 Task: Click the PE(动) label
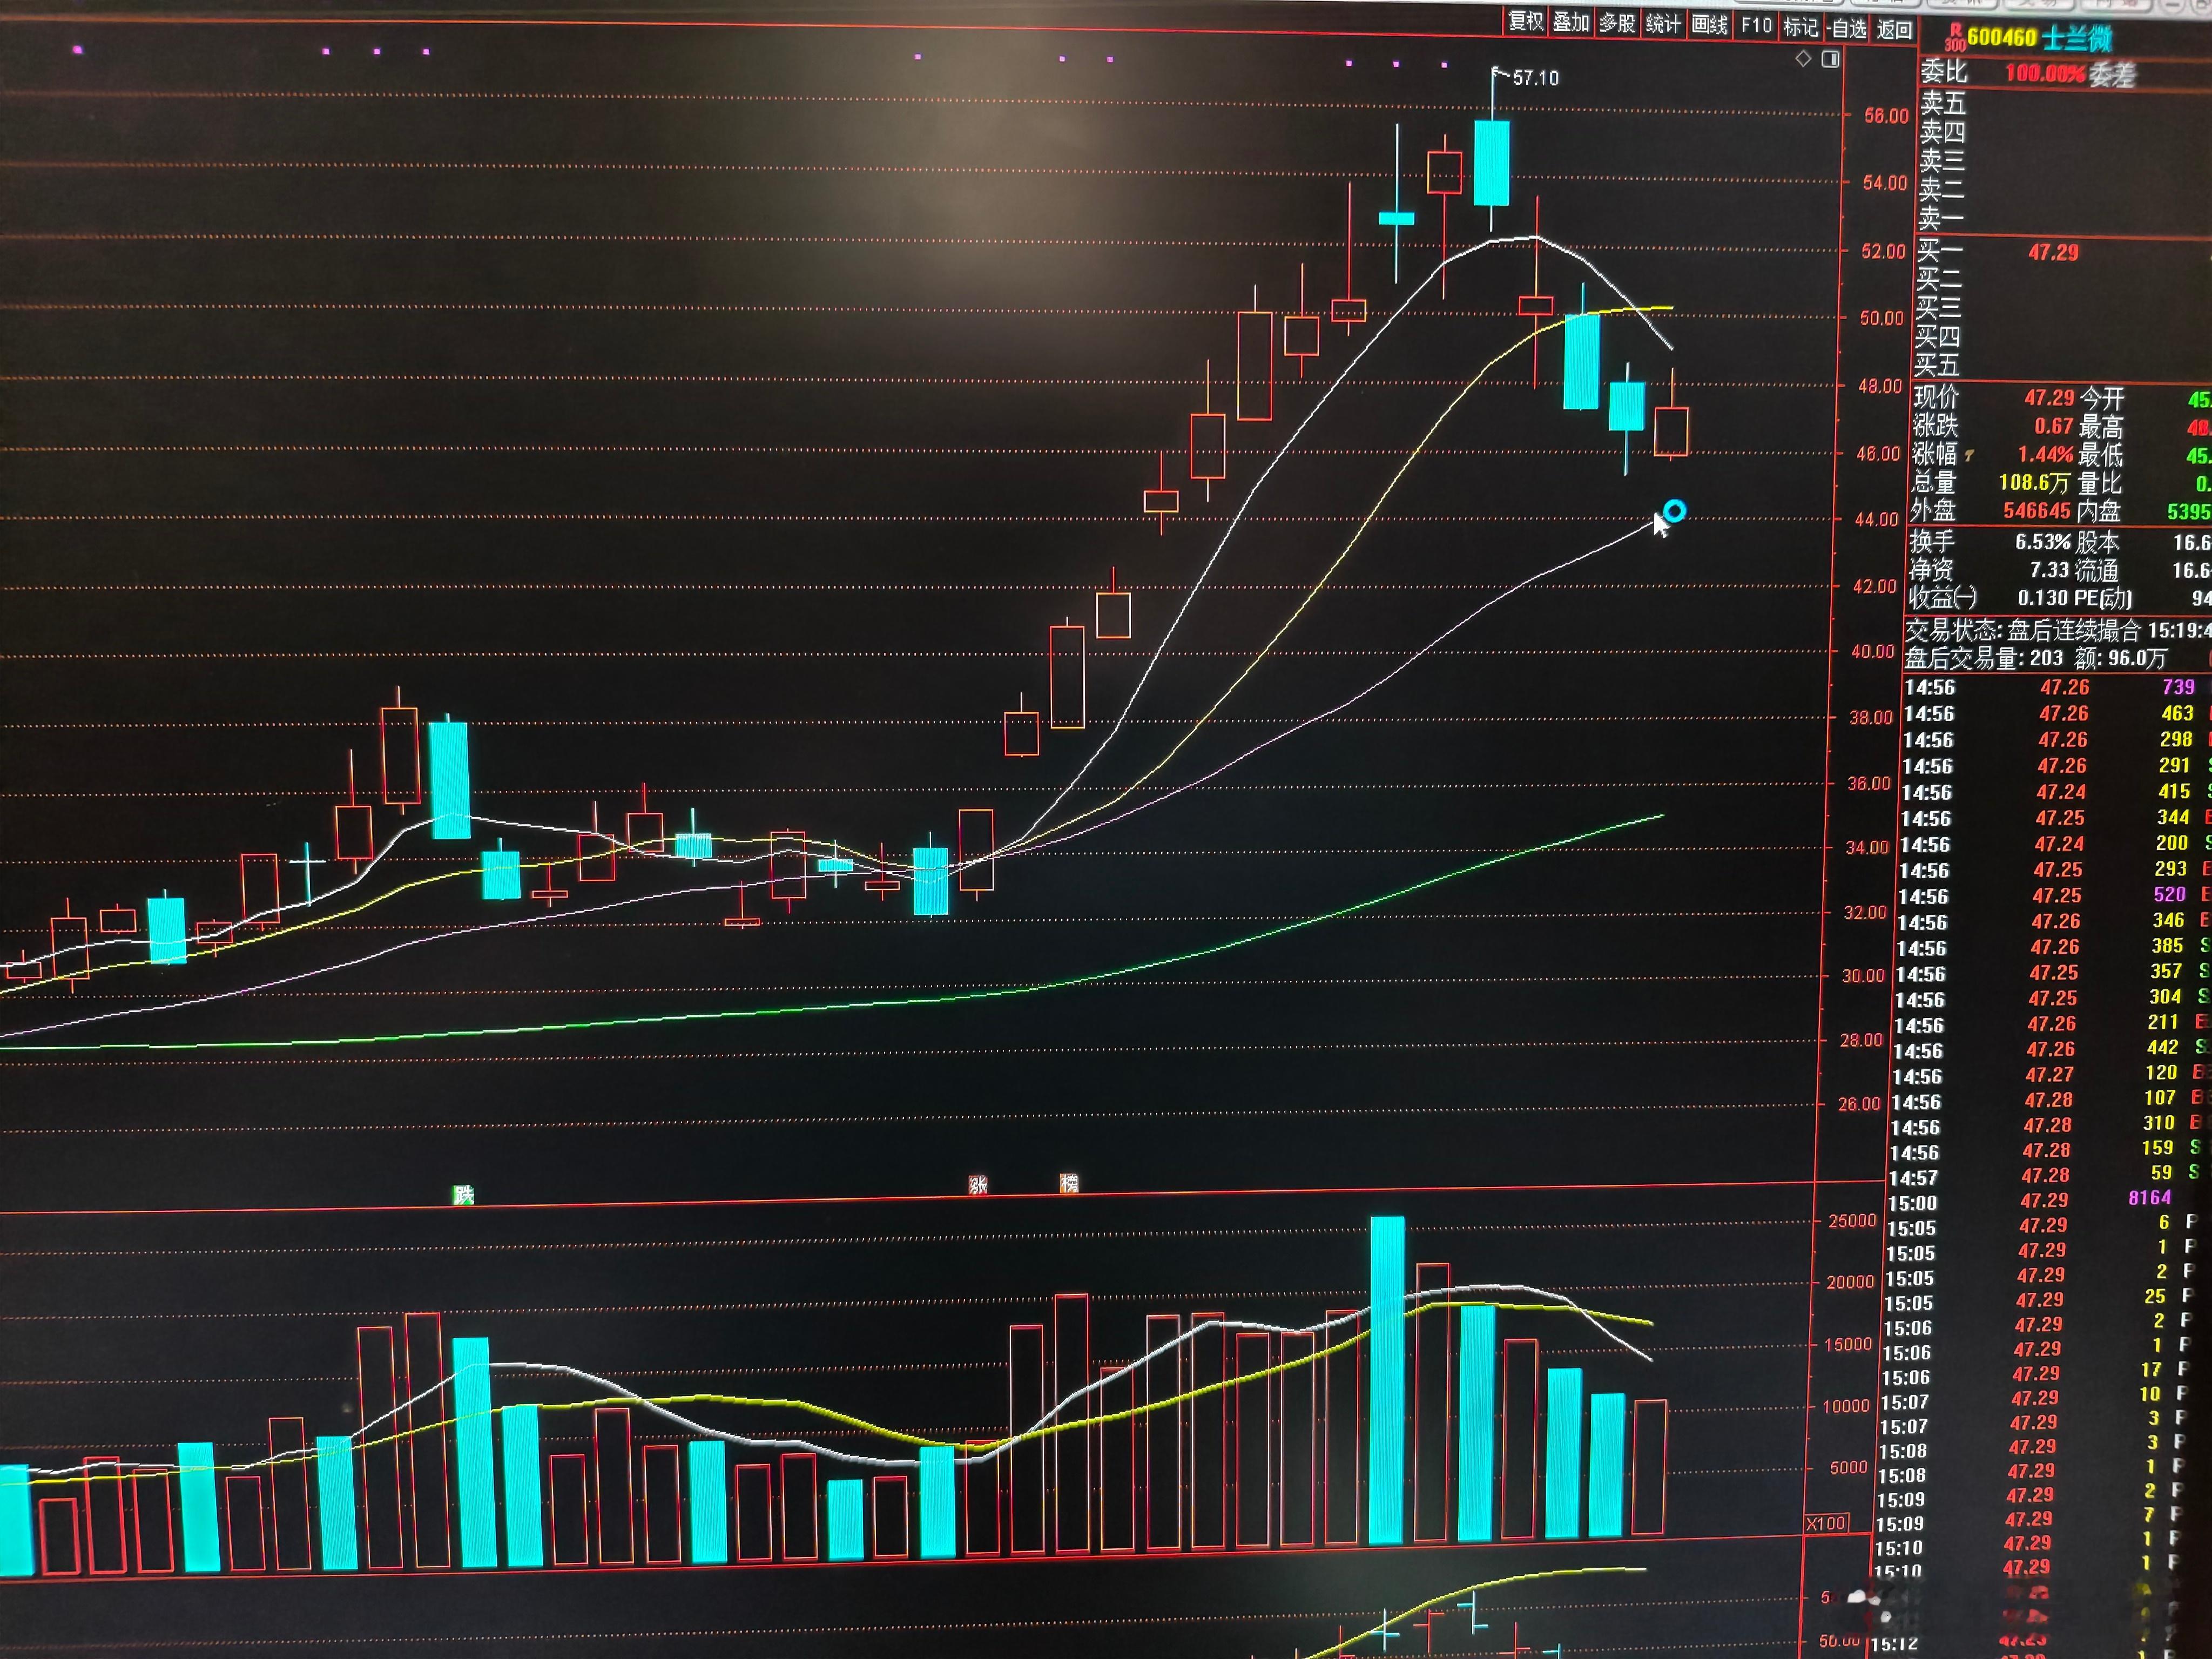pyautogui.click(x=2104, y=599)
